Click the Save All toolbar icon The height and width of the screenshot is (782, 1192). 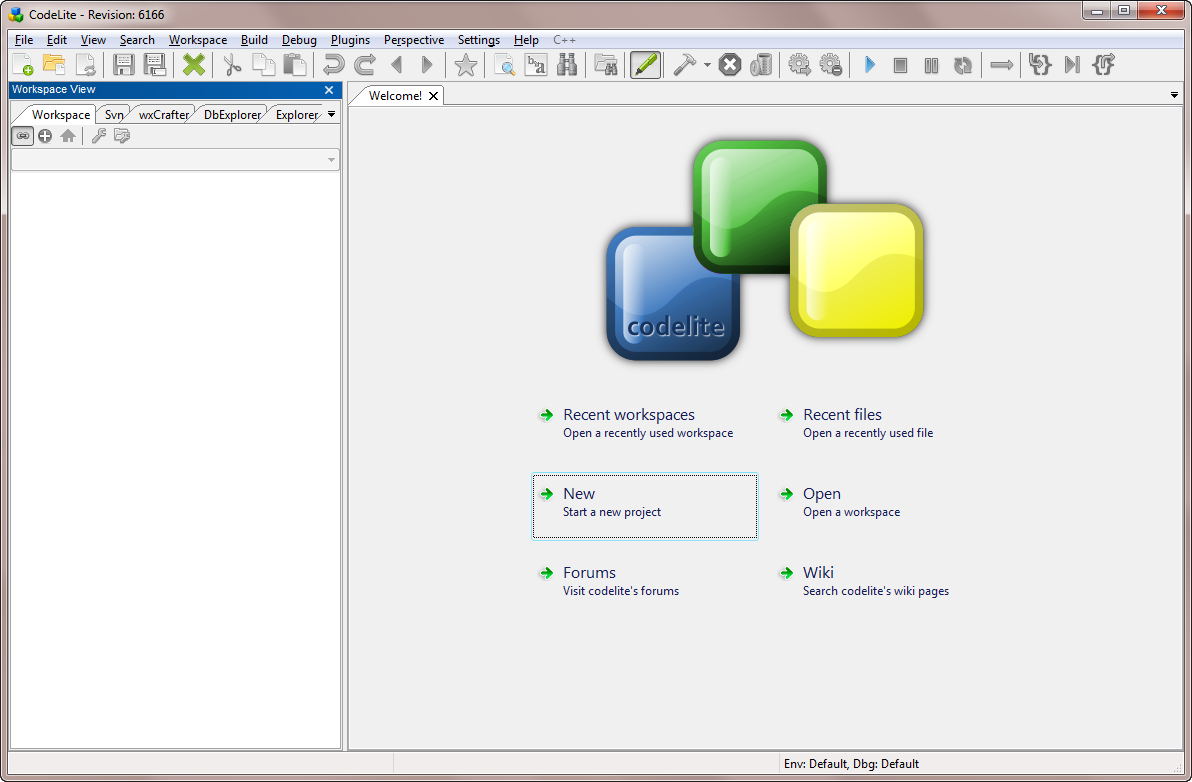(x=155, y=65)
